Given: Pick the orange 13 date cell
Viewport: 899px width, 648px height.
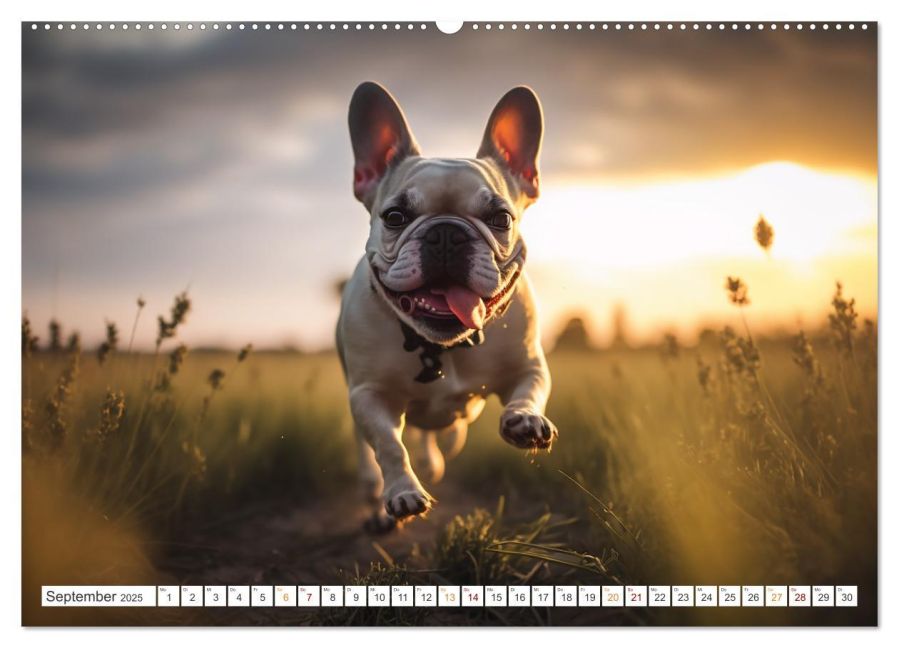Looking at the screenshot, I should [x=449, y=597].
